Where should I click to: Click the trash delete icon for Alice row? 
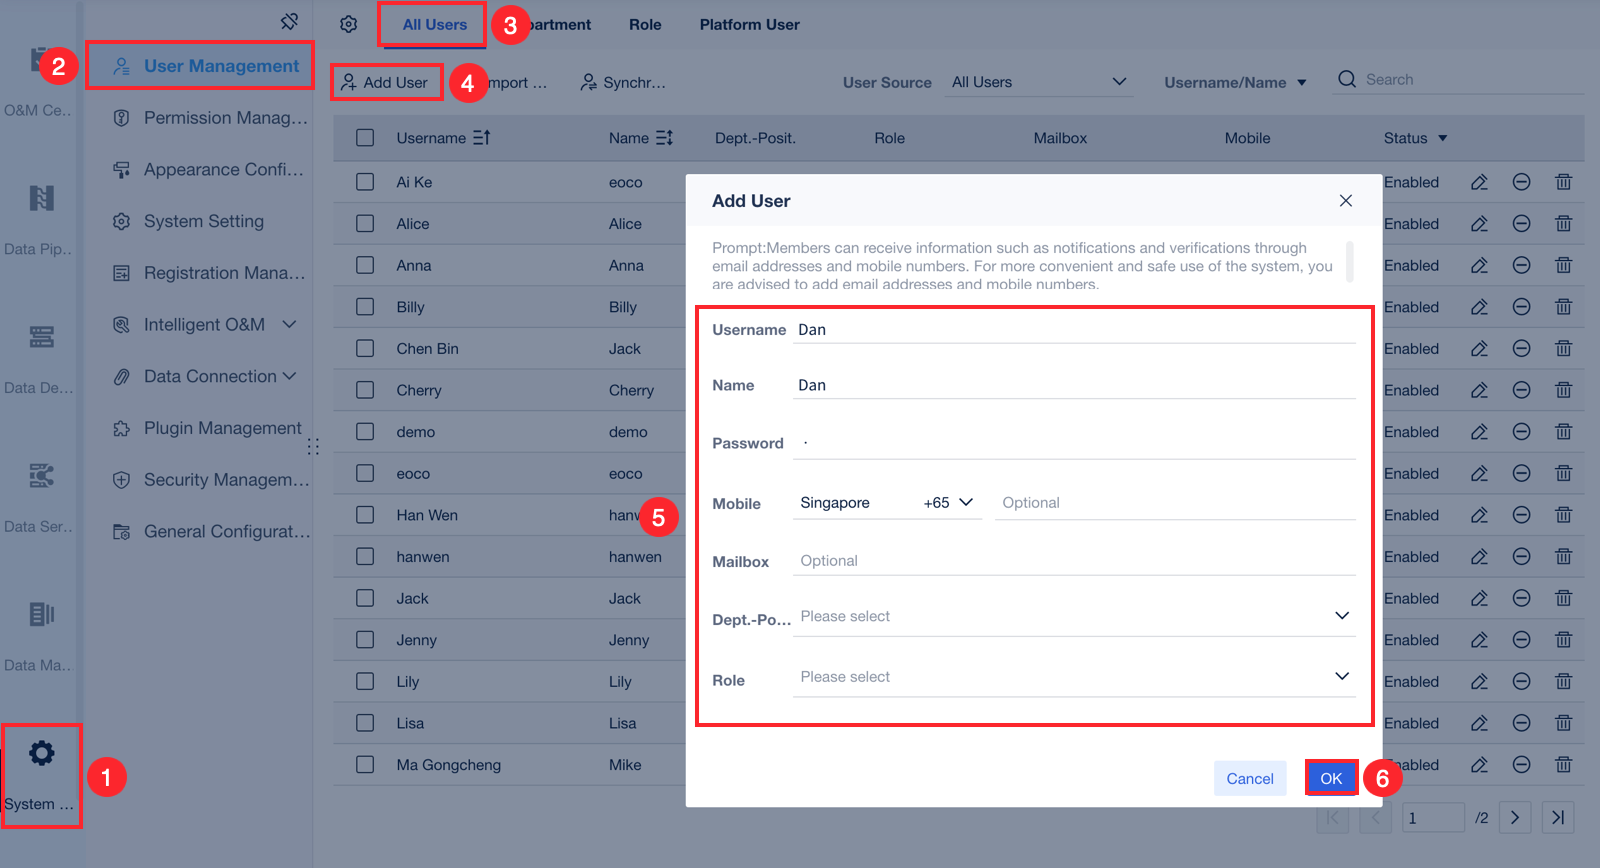1563,224
